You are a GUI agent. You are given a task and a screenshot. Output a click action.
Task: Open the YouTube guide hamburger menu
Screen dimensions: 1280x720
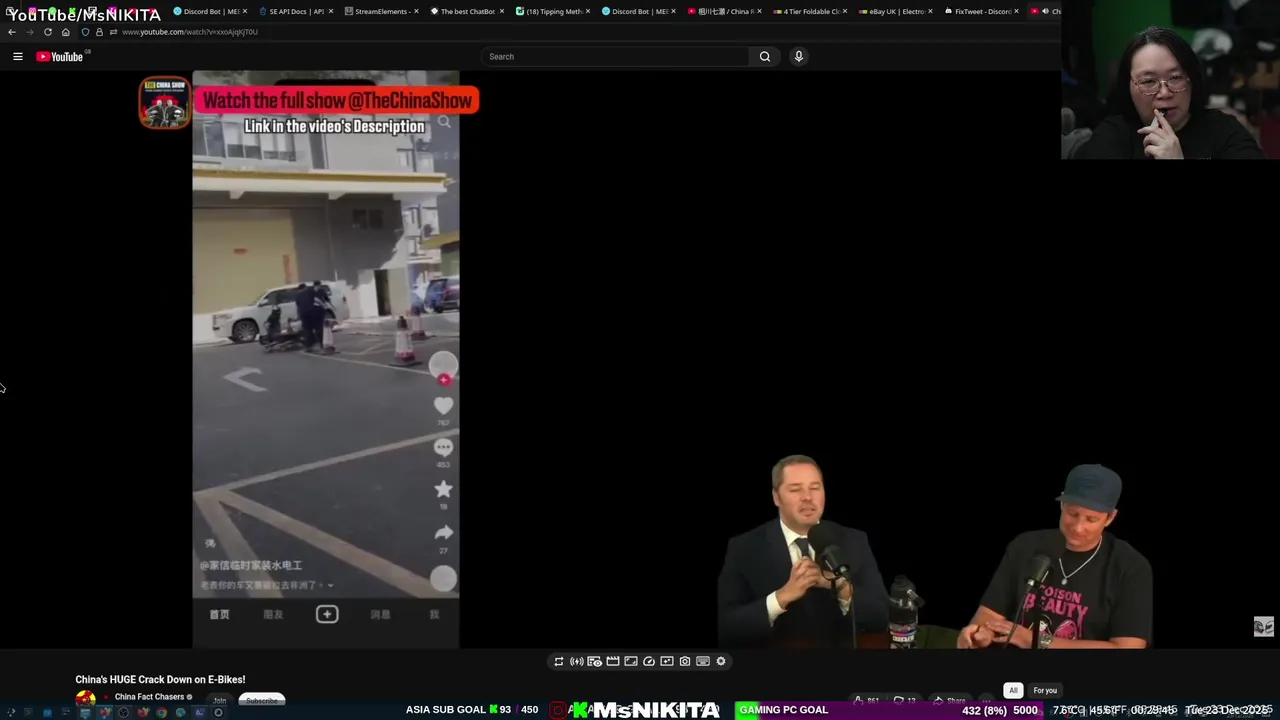(17, 57)
